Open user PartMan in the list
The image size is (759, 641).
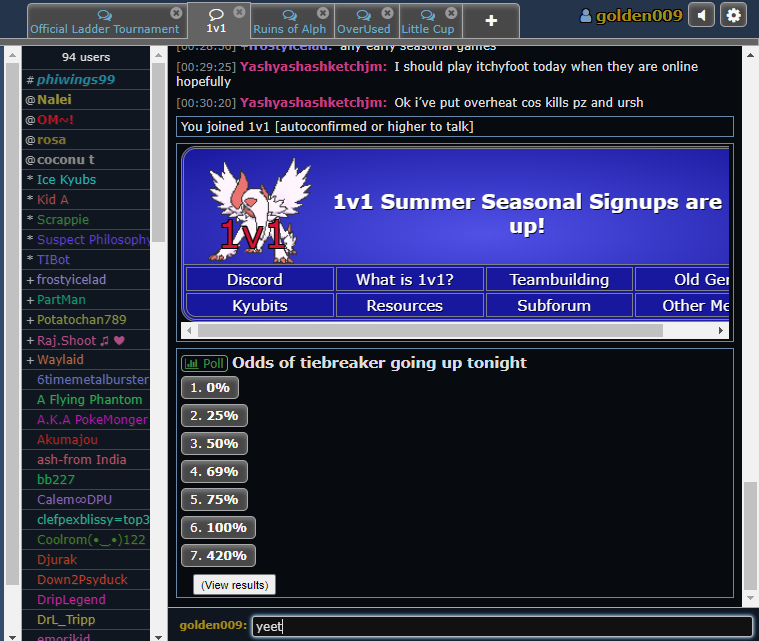(86, 300)
